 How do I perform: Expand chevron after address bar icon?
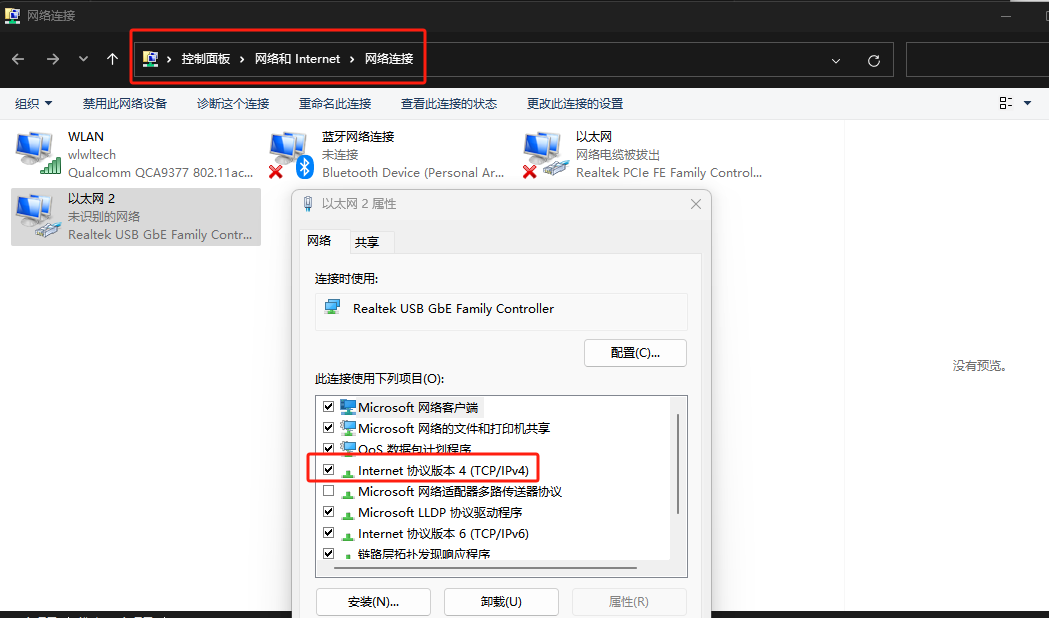(169, 60)
